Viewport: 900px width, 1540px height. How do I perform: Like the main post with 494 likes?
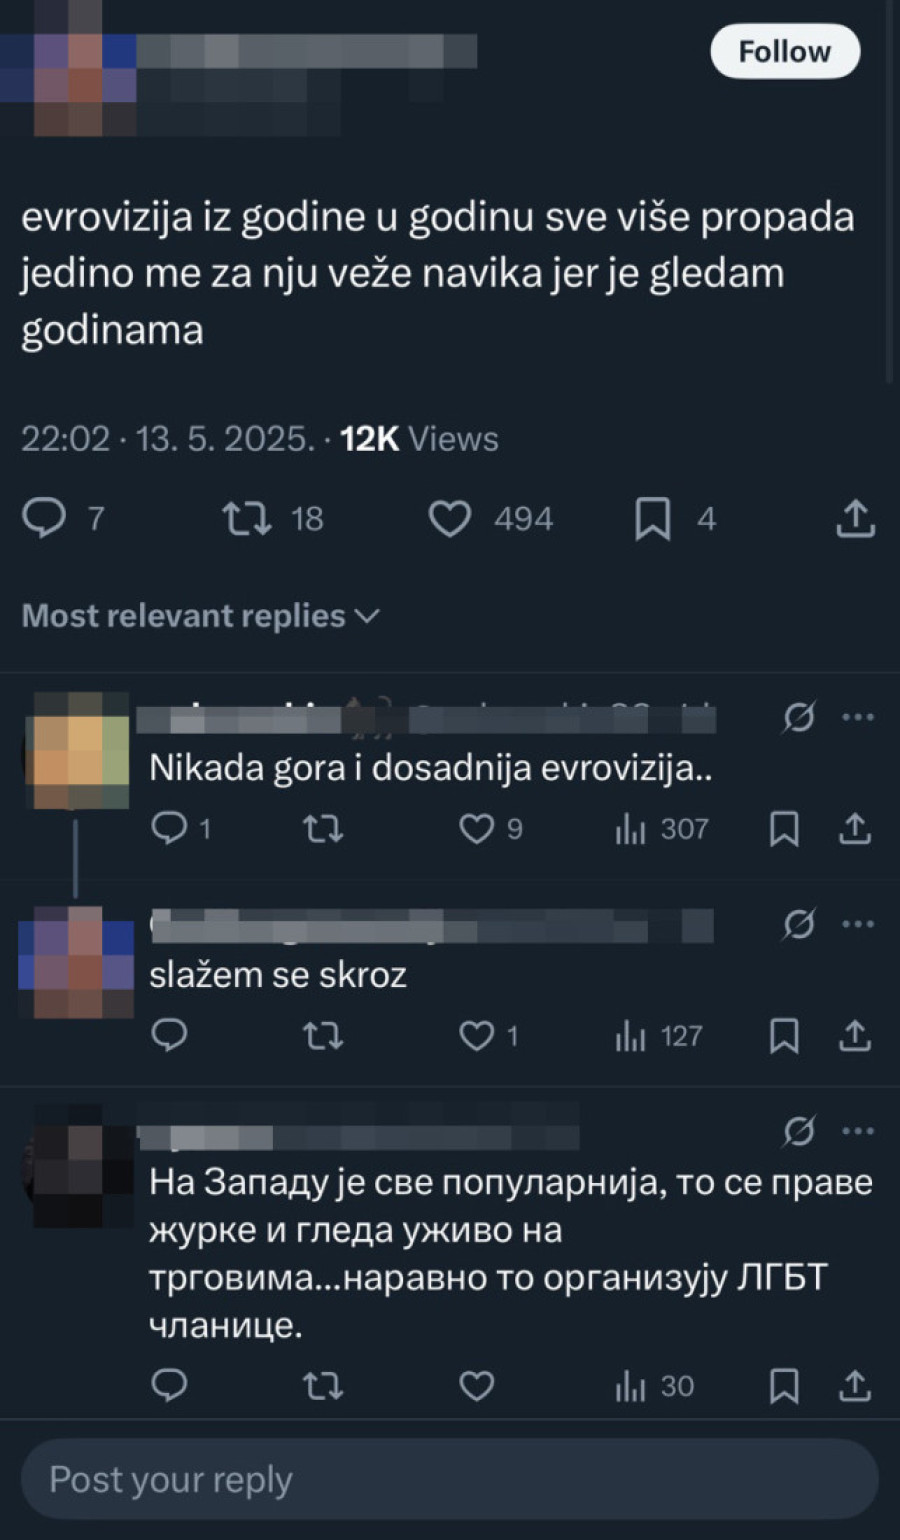(490, 519)
